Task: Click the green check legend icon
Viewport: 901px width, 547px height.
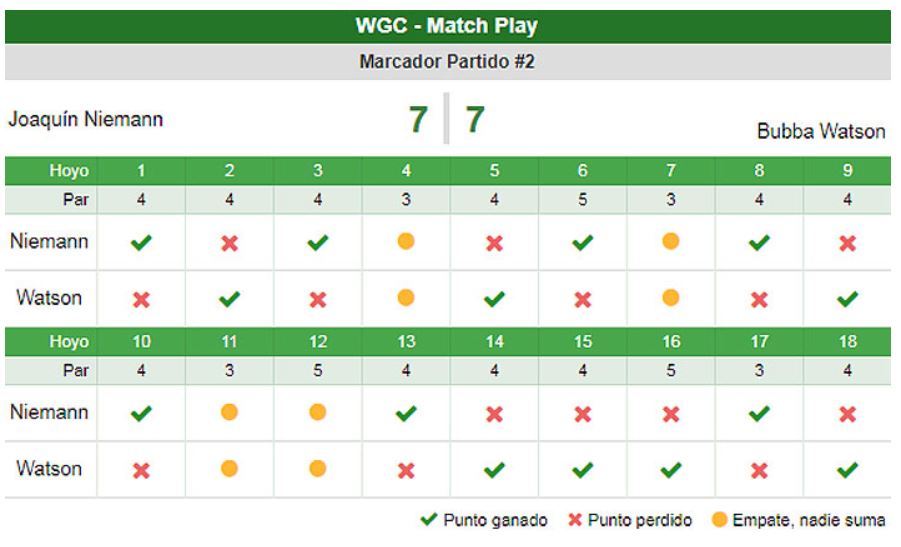Action: point(429,520)
